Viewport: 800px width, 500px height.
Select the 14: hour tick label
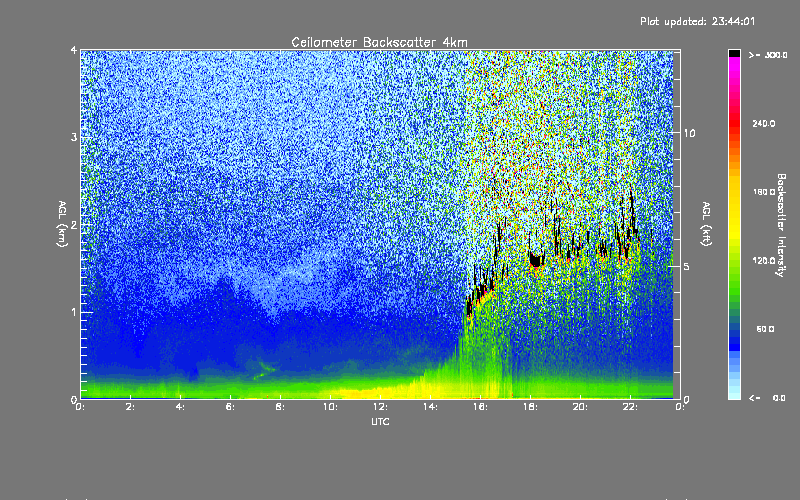430,407
